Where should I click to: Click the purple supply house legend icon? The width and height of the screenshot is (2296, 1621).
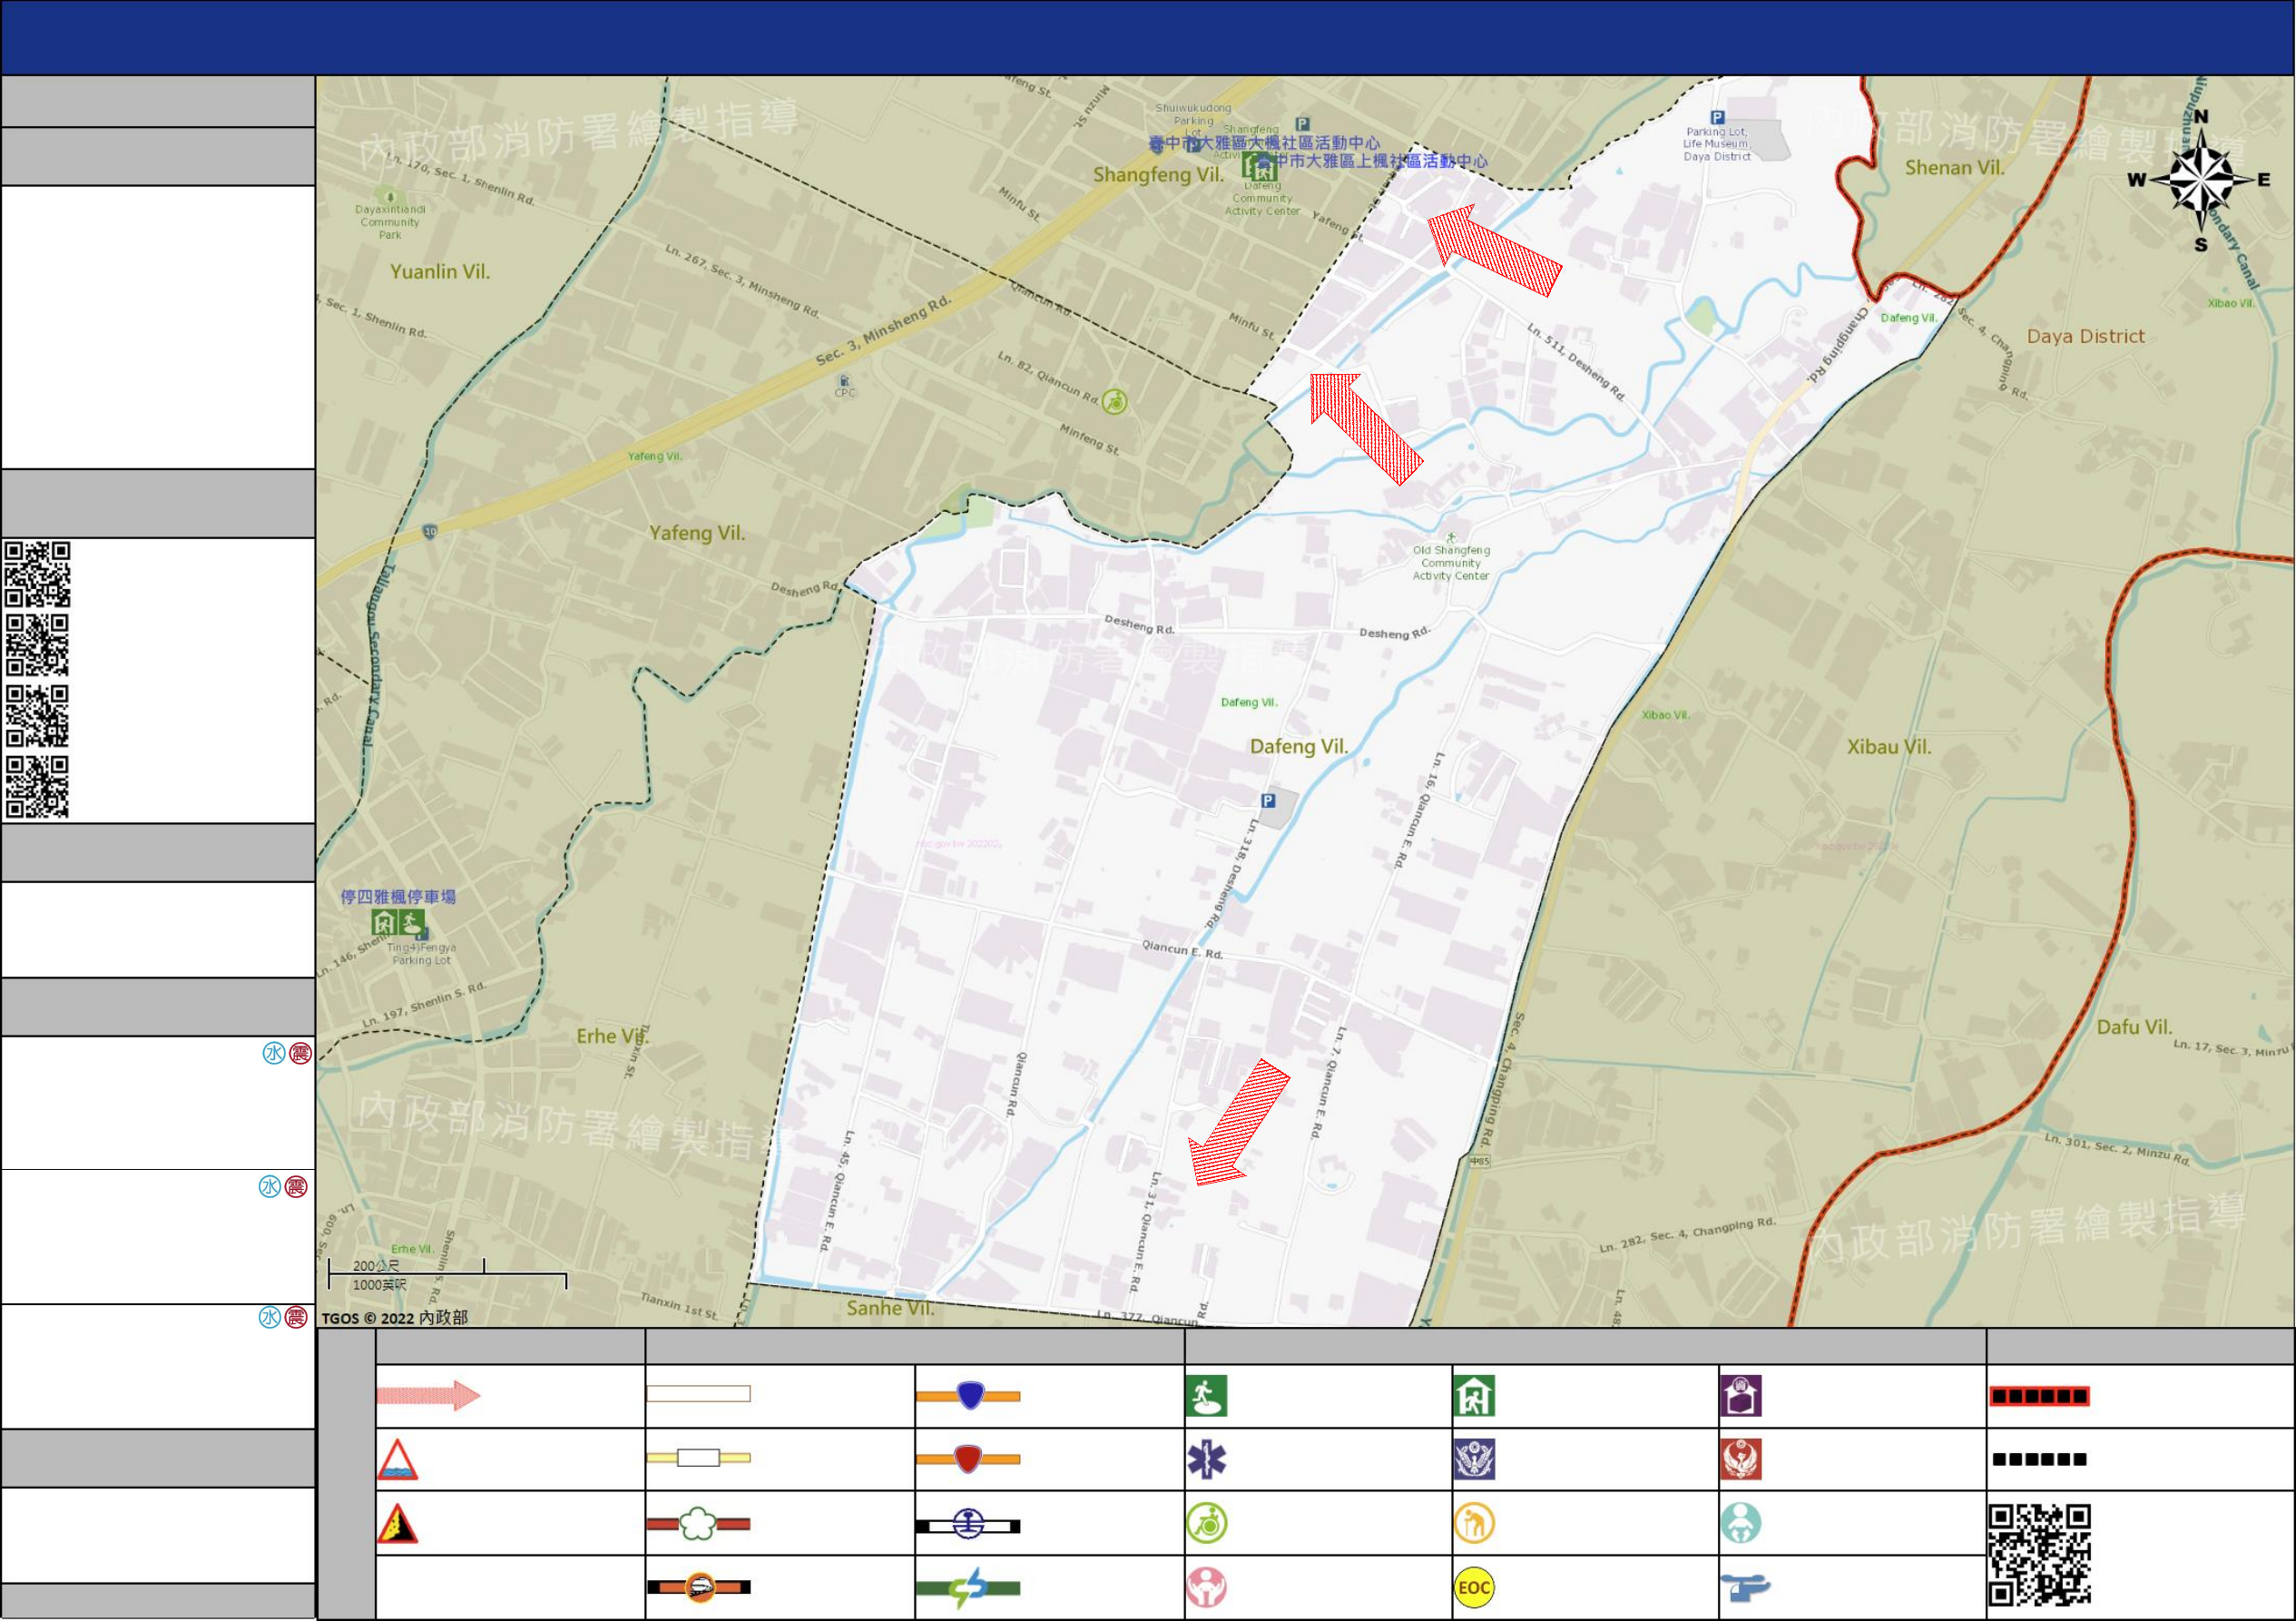coord(1741,1396)
